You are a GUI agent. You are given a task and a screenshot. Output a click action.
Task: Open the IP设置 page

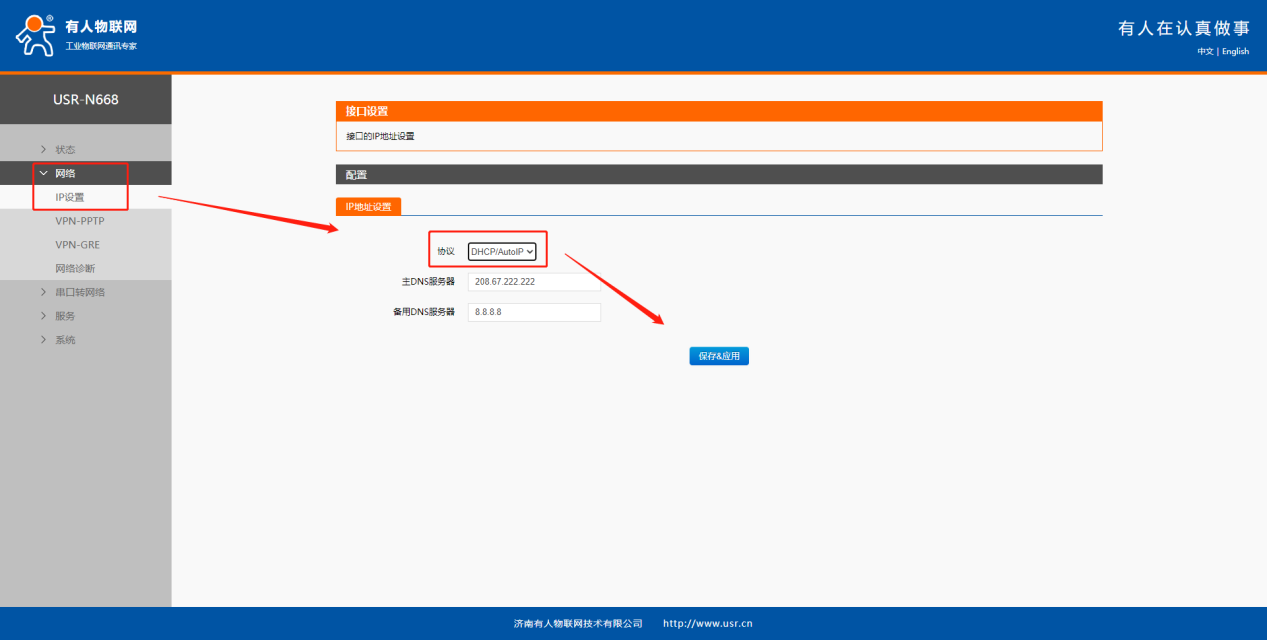70,197
